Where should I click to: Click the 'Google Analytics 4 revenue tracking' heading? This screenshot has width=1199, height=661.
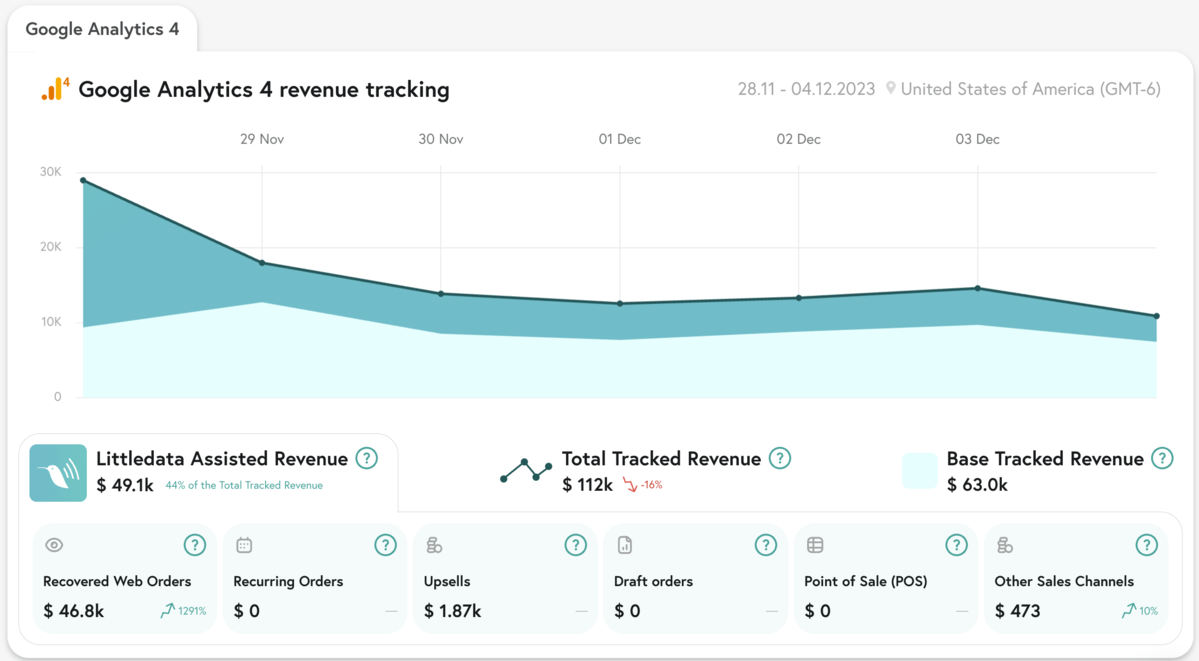pos(264,90)
